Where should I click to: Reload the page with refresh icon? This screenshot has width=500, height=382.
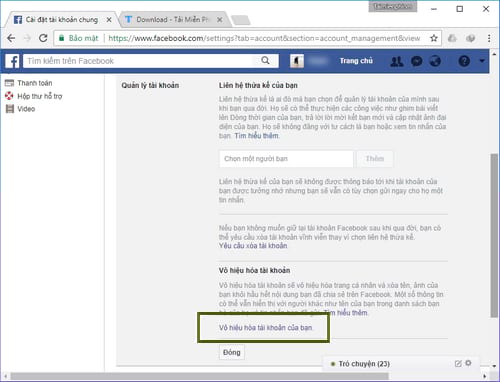pyautogui.click(x=43, y=38)
